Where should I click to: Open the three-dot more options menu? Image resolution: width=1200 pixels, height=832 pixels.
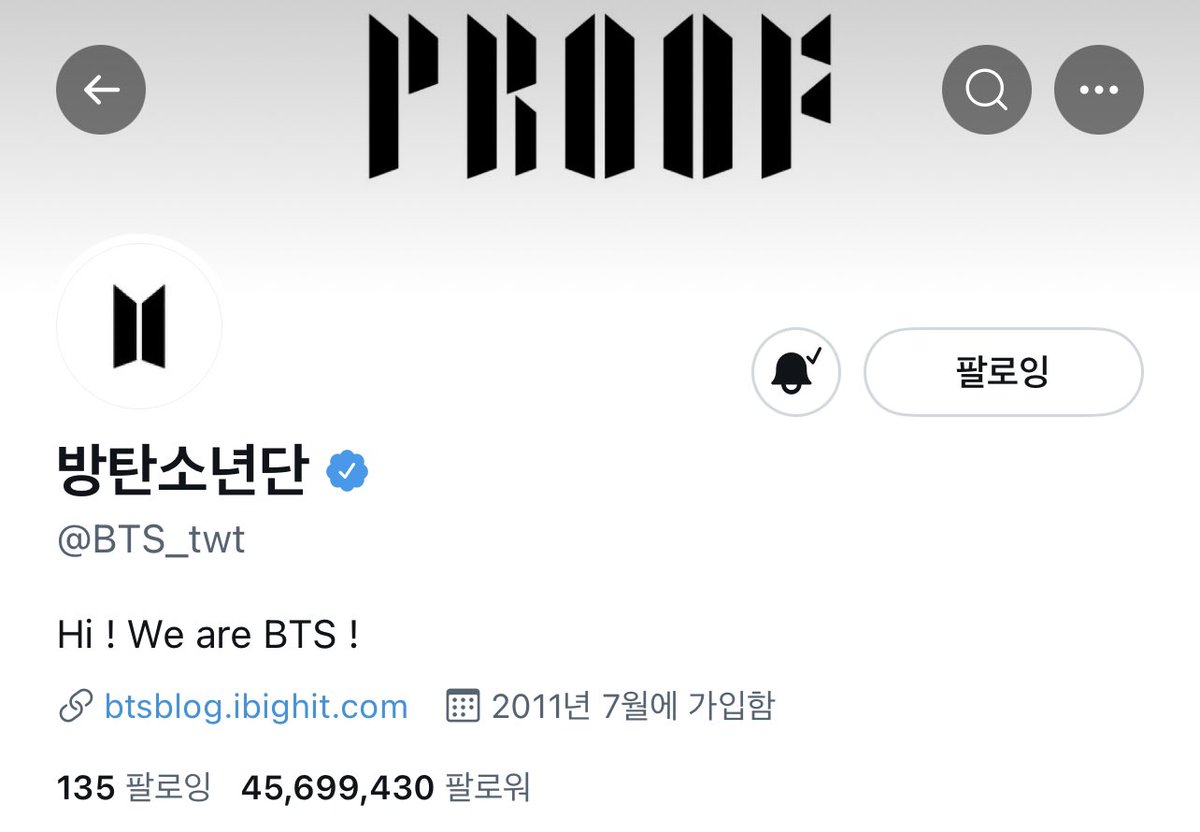1099,90
